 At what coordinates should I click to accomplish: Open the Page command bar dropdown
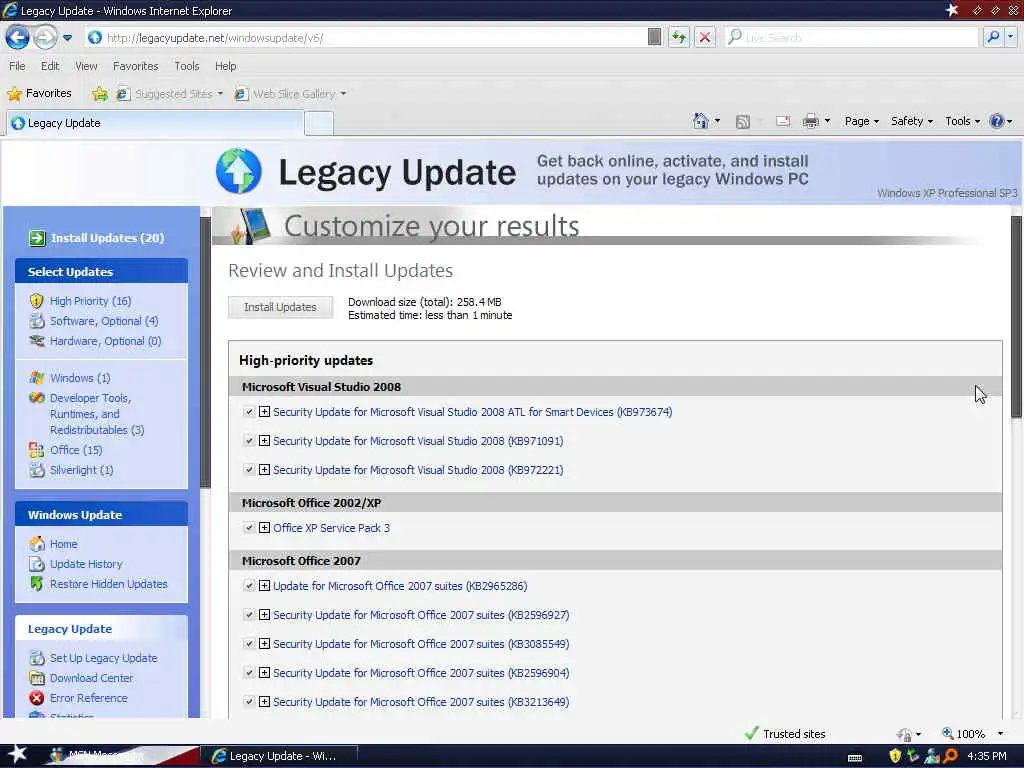click(861, 121)
